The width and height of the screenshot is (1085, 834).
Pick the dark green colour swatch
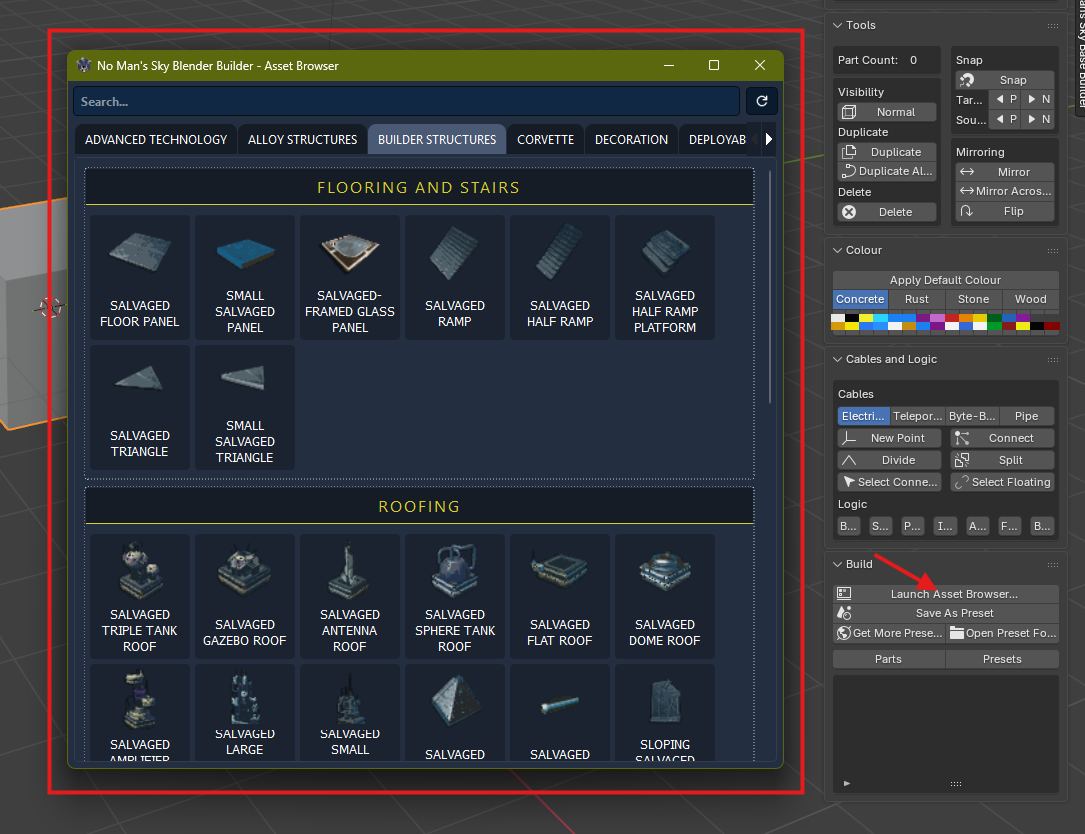coord(994,317)
